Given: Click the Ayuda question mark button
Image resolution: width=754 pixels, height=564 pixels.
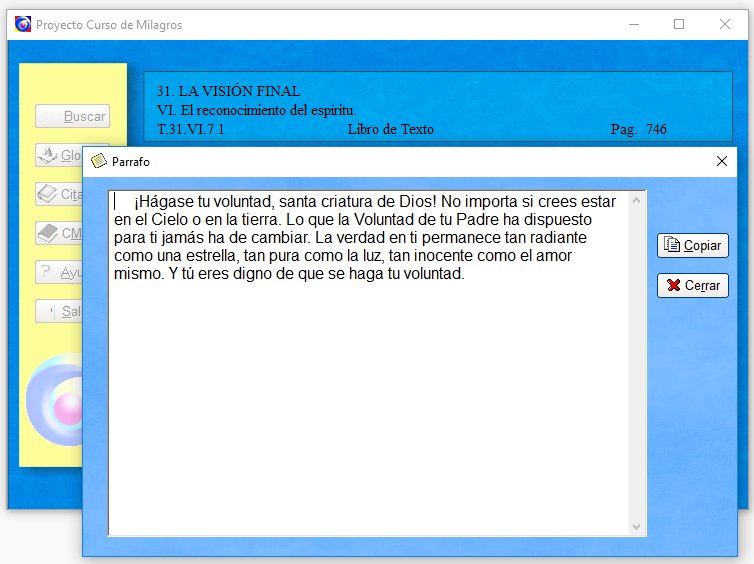Looking at the screenshot, I should [x=59, y=272].
